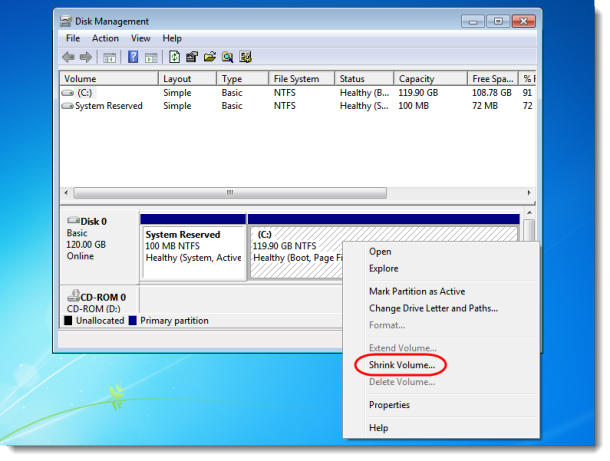Click the Healthy (B... status cell
610x461 pixels.
point(364,93)
